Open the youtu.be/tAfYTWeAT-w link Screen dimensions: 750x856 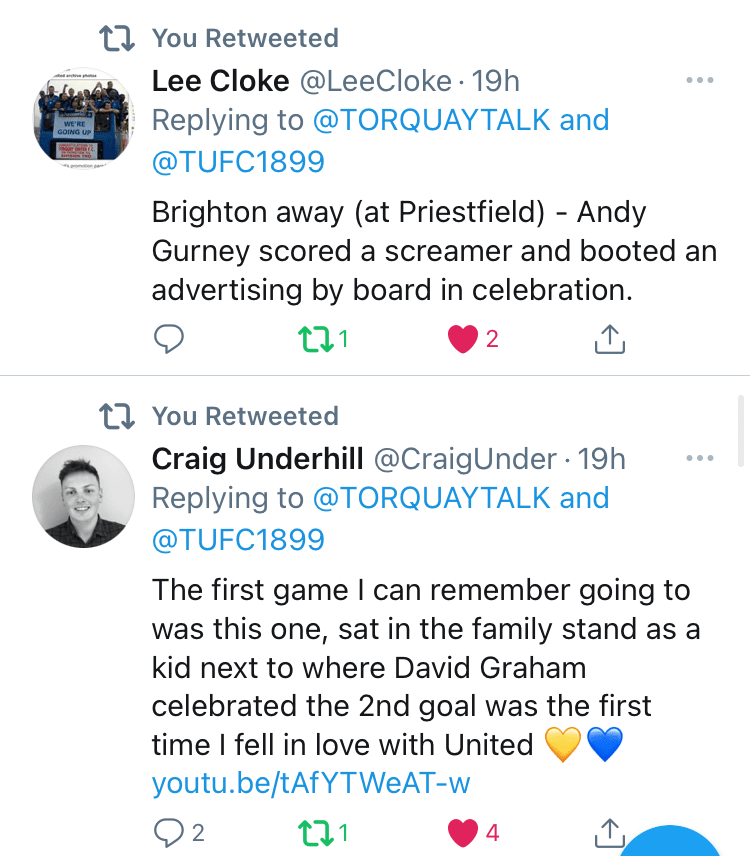click(311, 783)
